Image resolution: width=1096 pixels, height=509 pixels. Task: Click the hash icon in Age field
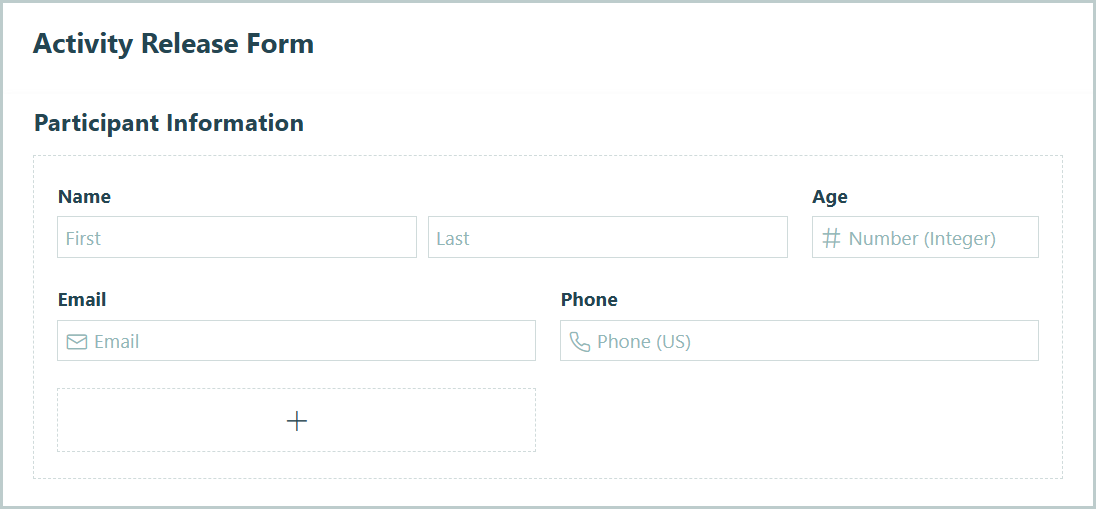[x=831, y=238]
